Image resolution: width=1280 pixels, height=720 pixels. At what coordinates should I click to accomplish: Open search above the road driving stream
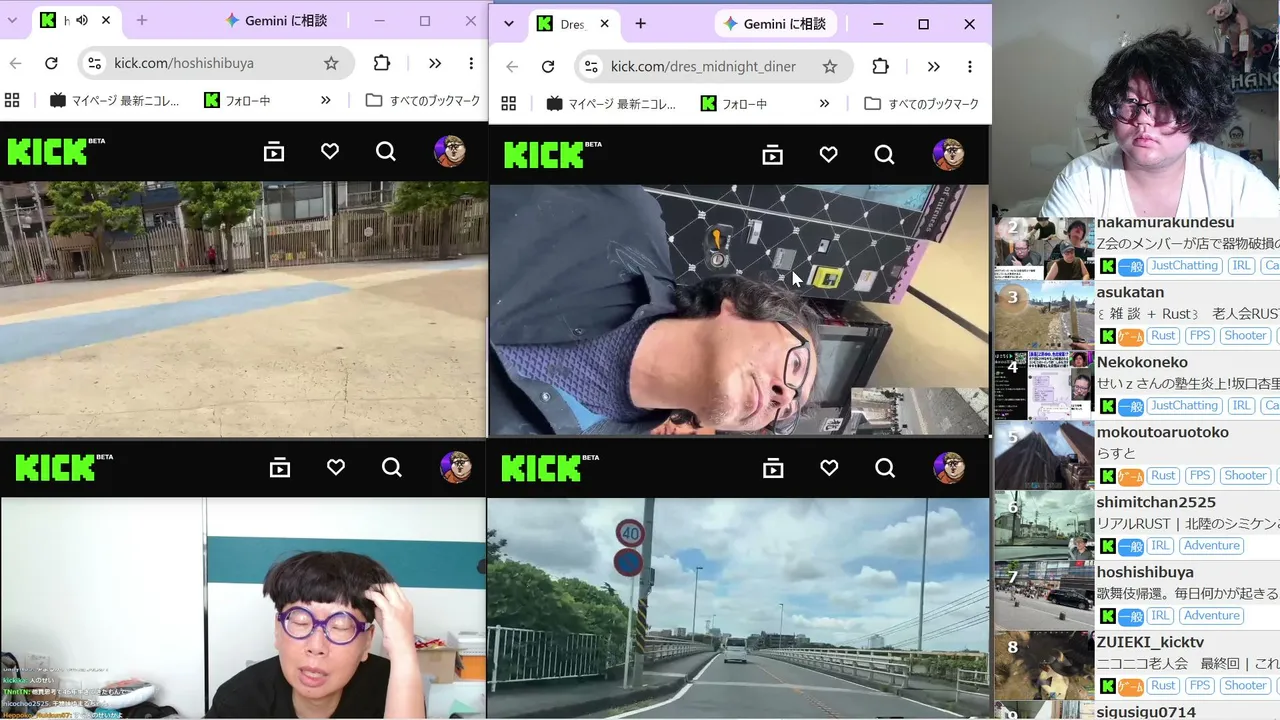coord(884,468)
